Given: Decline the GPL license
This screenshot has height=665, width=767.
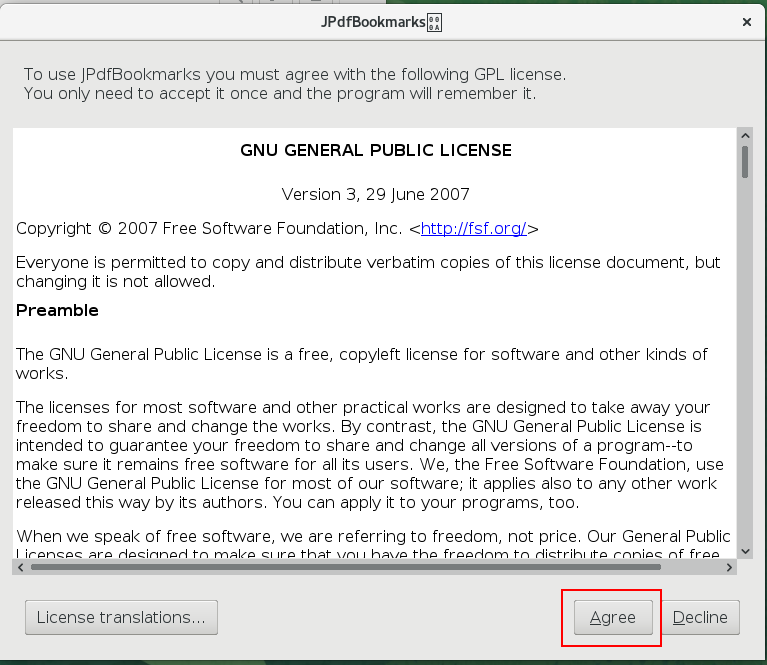Looking at the screenshot, I should [x=700, y=618].
